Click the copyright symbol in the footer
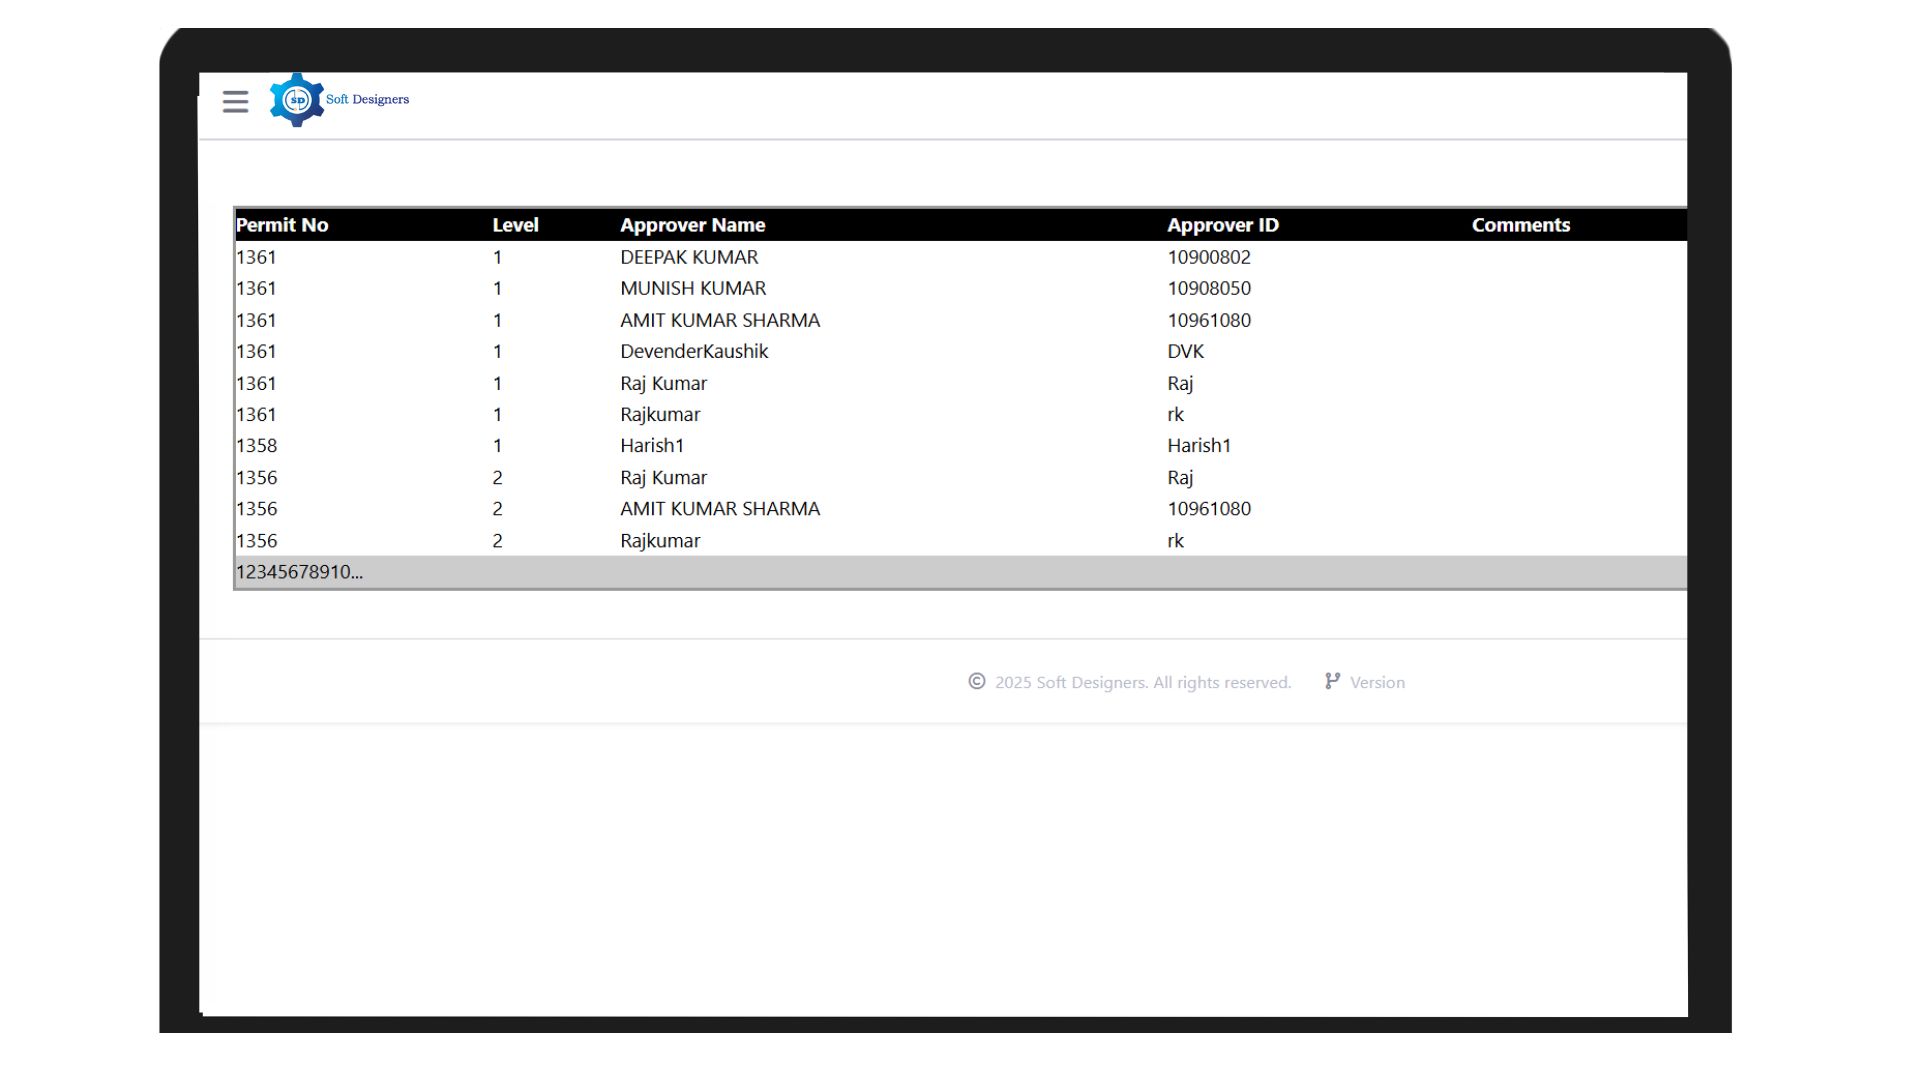 click(975, 681)
